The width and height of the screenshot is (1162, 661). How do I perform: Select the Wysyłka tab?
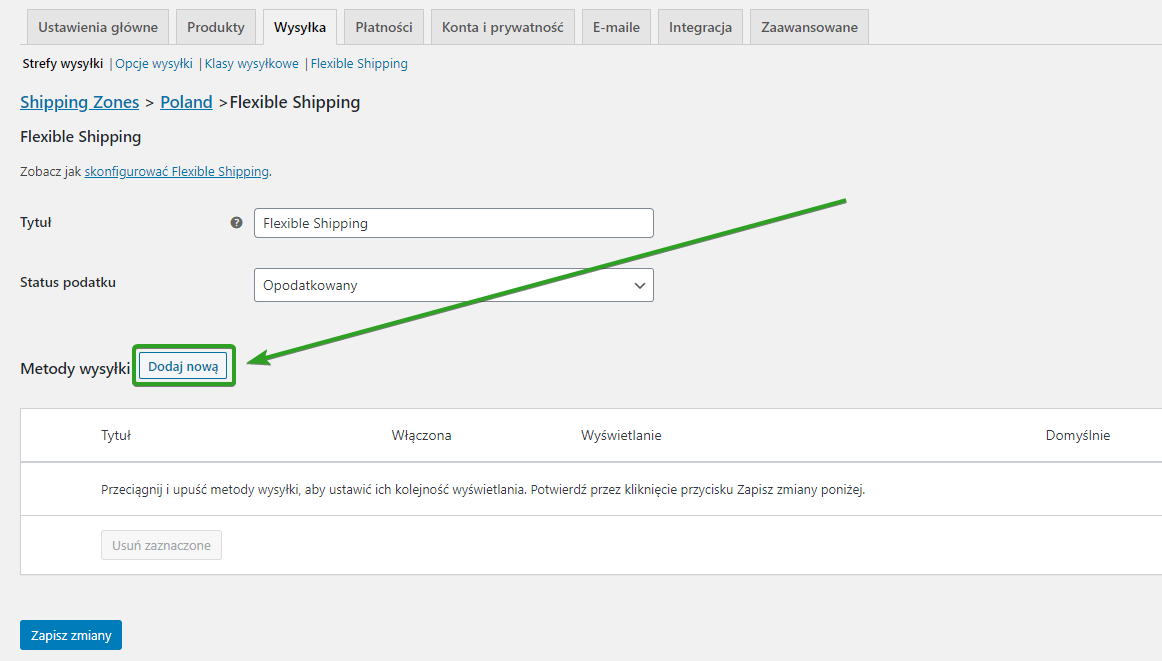point(299,27)
